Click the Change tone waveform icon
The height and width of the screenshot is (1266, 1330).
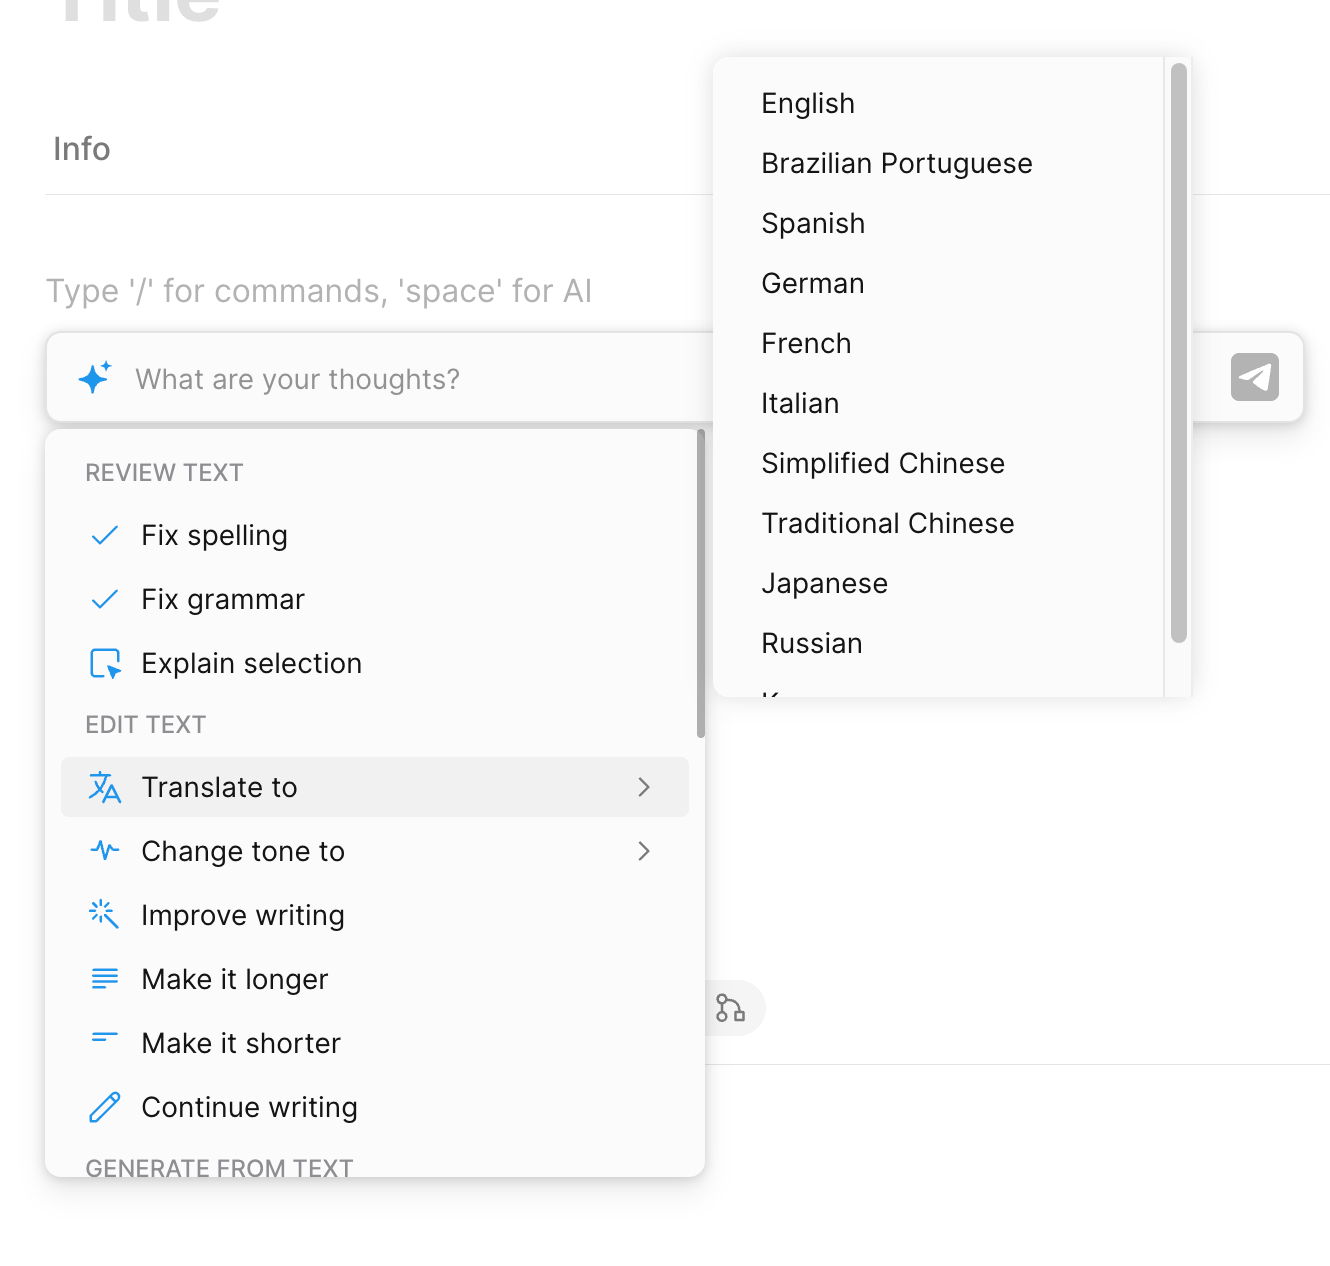click(105, 851)
